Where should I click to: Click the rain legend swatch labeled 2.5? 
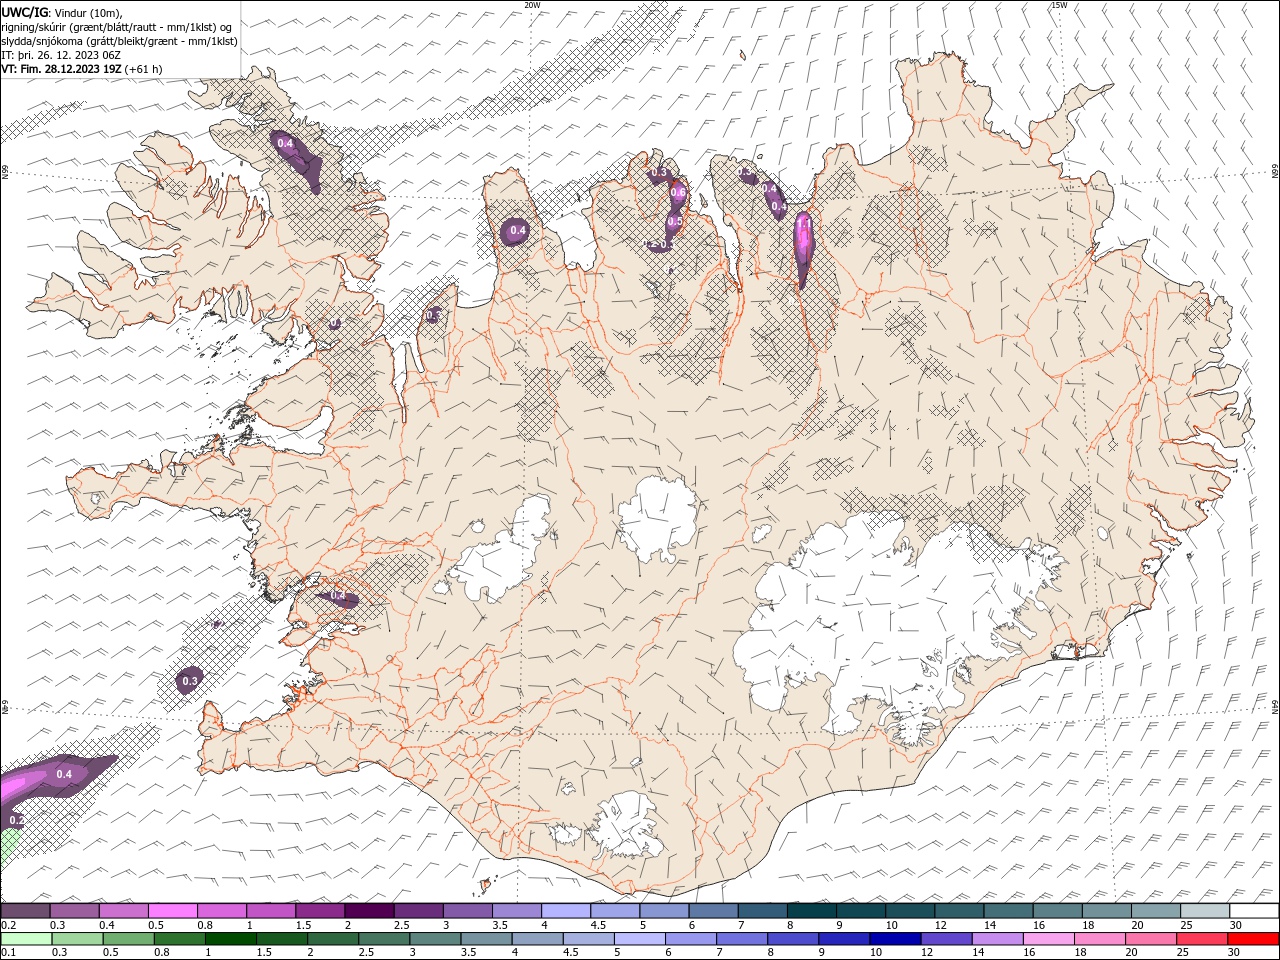coord(383,939)
